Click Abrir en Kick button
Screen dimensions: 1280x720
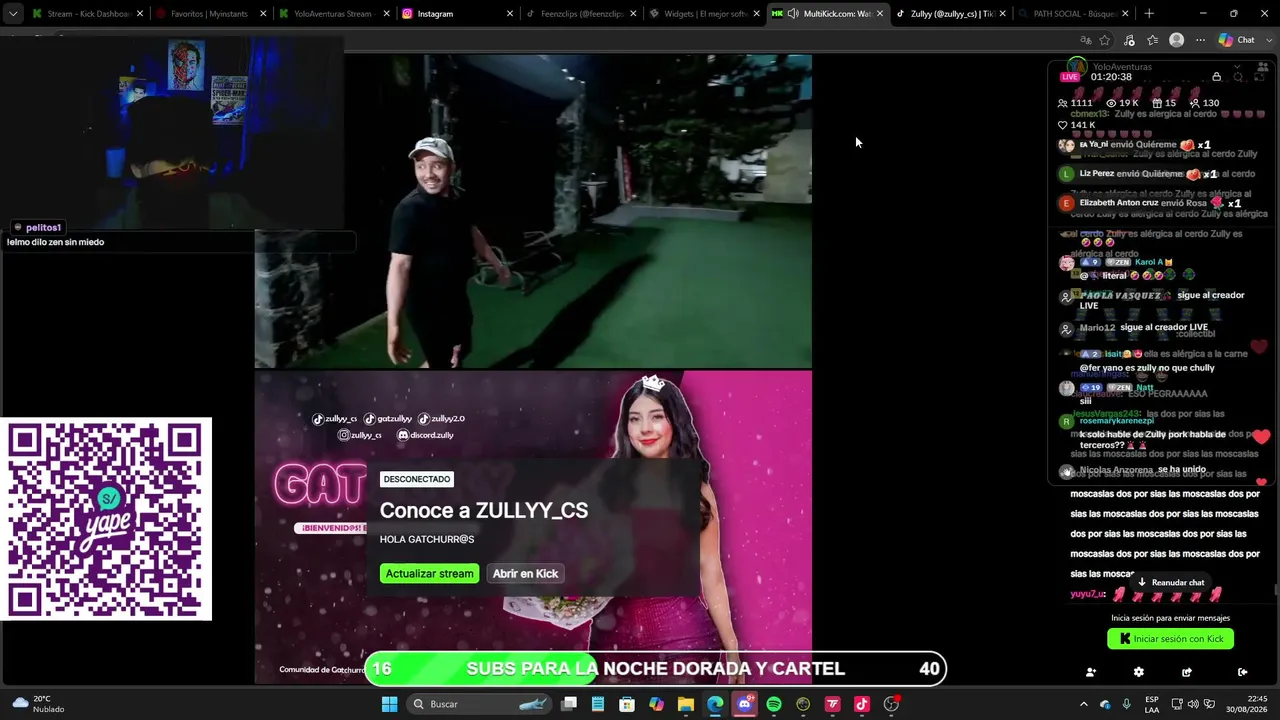pos(525,573)
